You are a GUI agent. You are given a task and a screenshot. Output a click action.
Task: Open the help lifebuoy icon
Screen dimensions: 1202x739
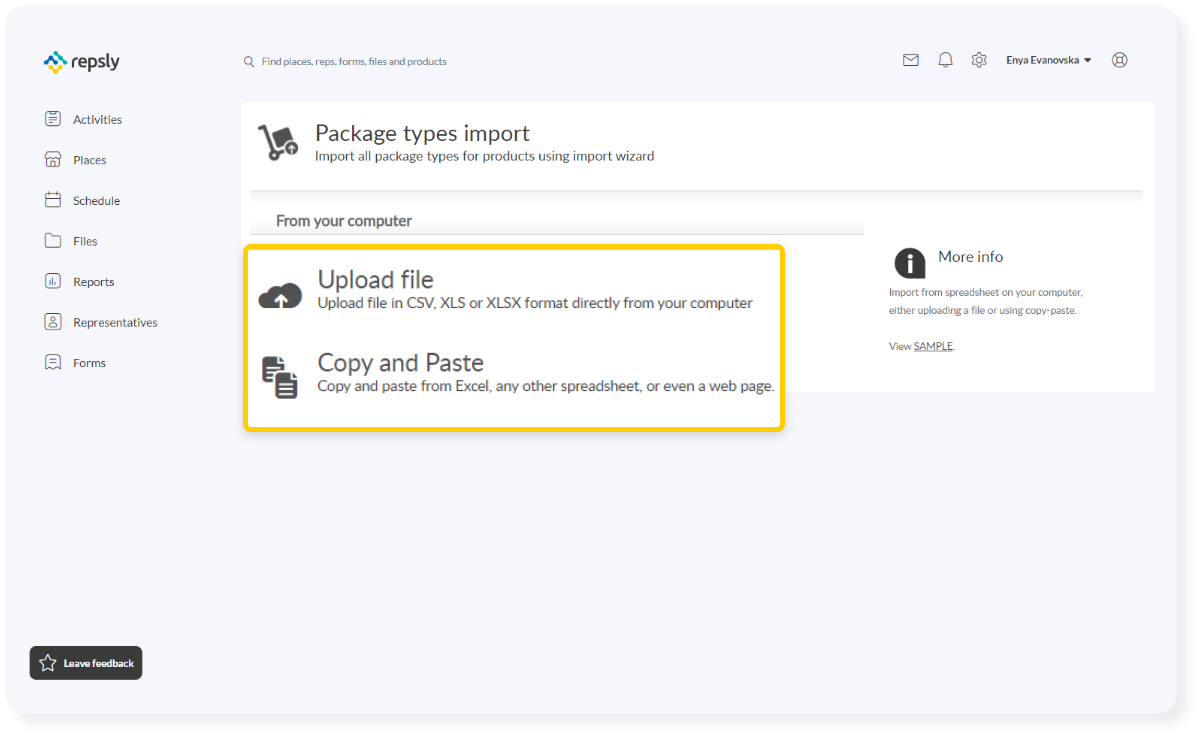[1120, 60]
